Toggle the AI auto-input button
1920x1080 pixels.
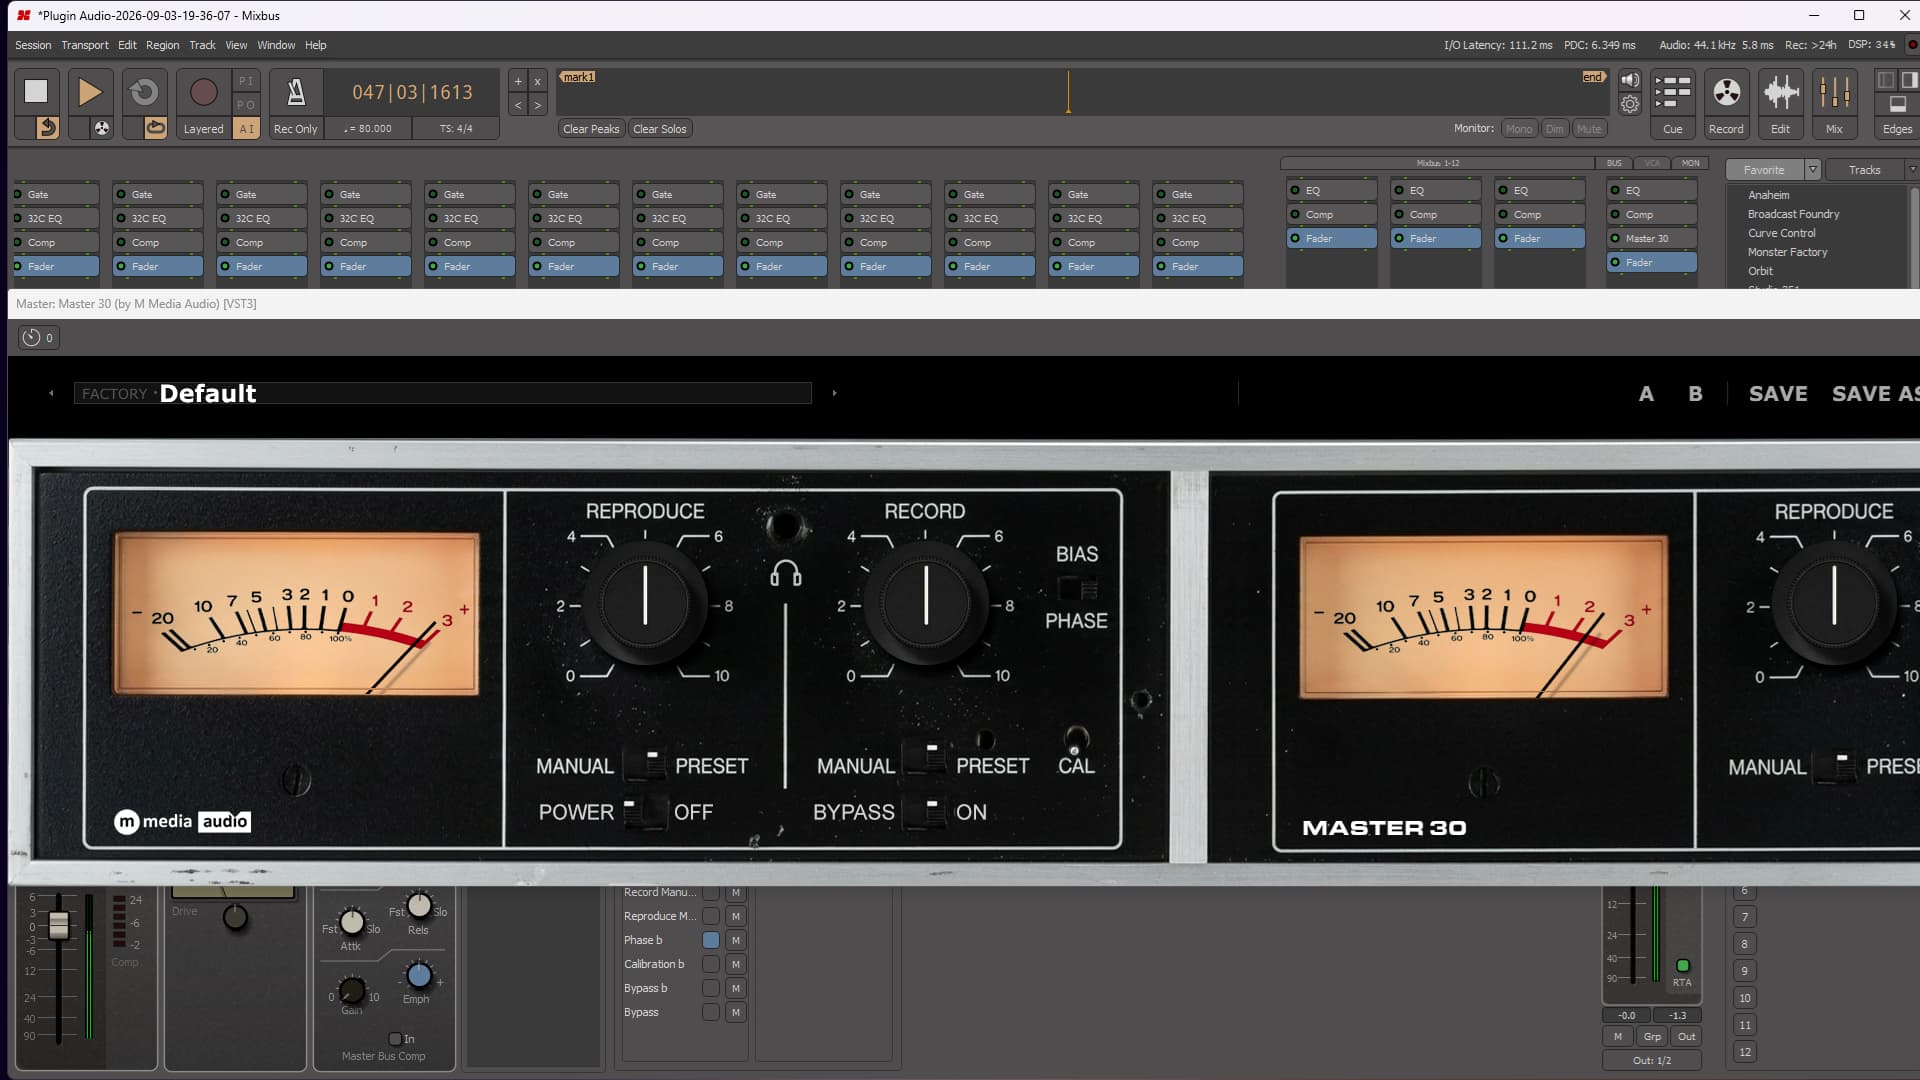246,128
